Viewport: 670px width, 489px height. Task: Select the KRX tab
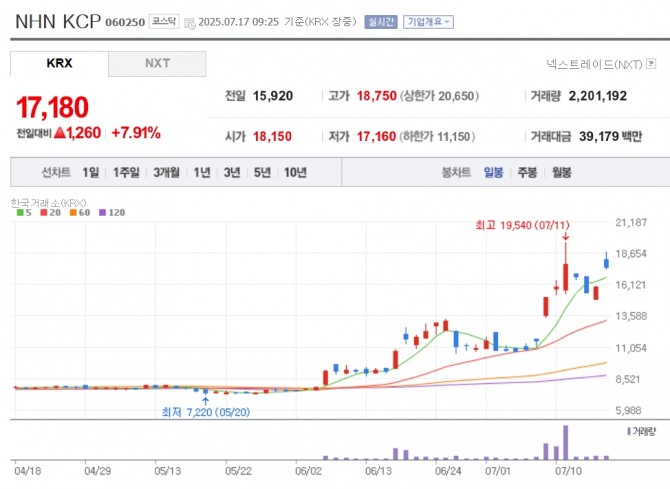pos(59,63)
